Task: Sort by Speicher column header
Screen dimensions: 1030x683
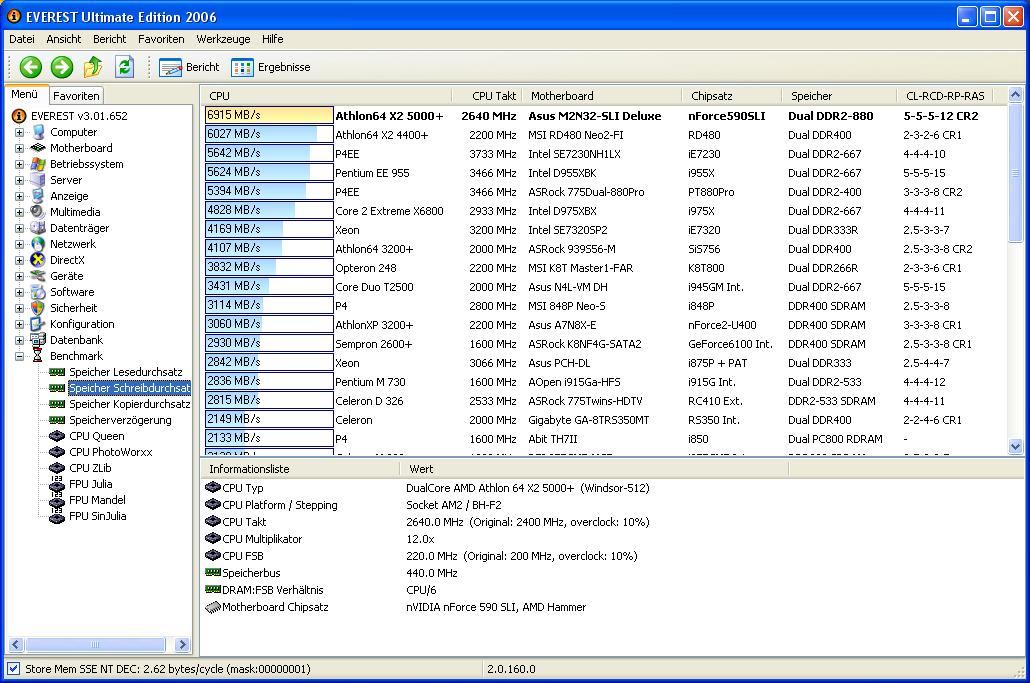Action: [x=839, y=96]
